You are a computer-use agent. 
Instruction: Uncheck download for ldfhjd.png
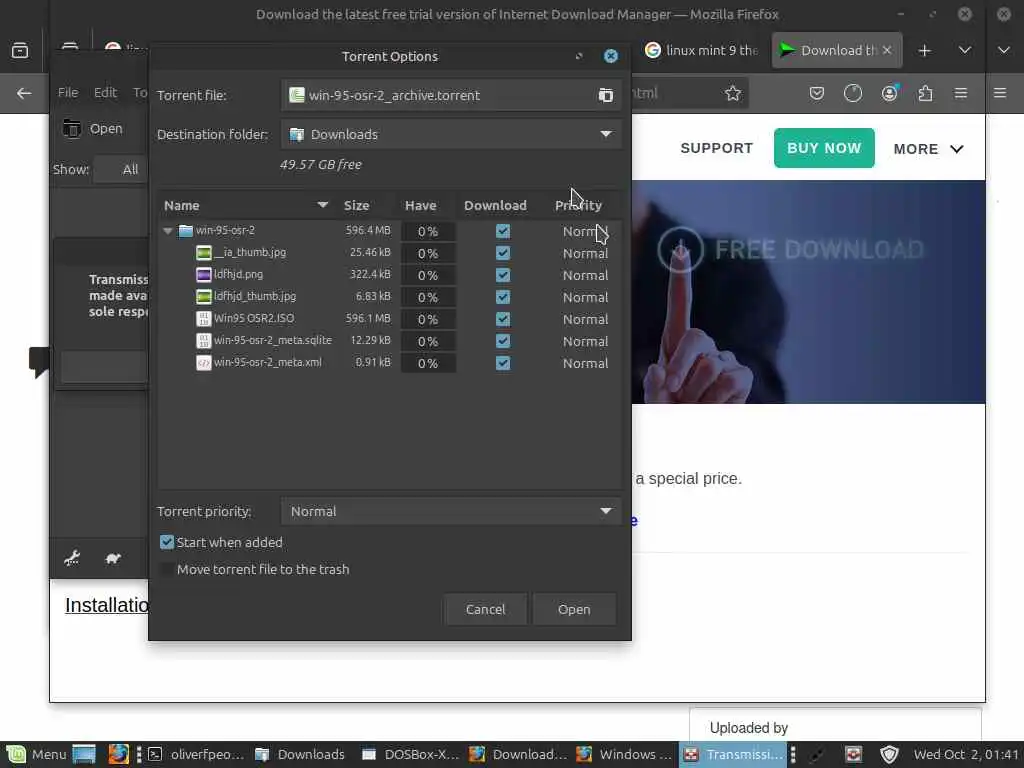point(502,275)
